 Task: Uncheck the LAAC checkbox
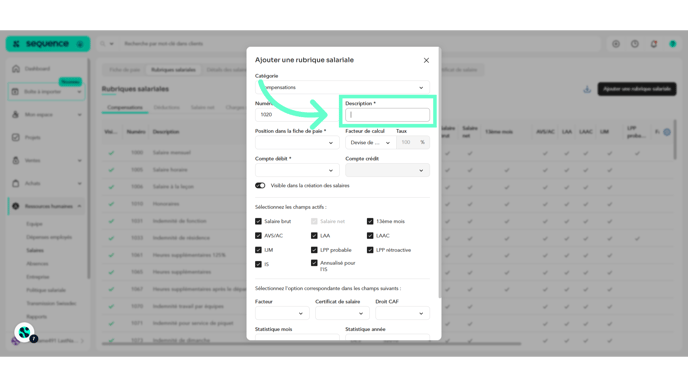[370, 236]
